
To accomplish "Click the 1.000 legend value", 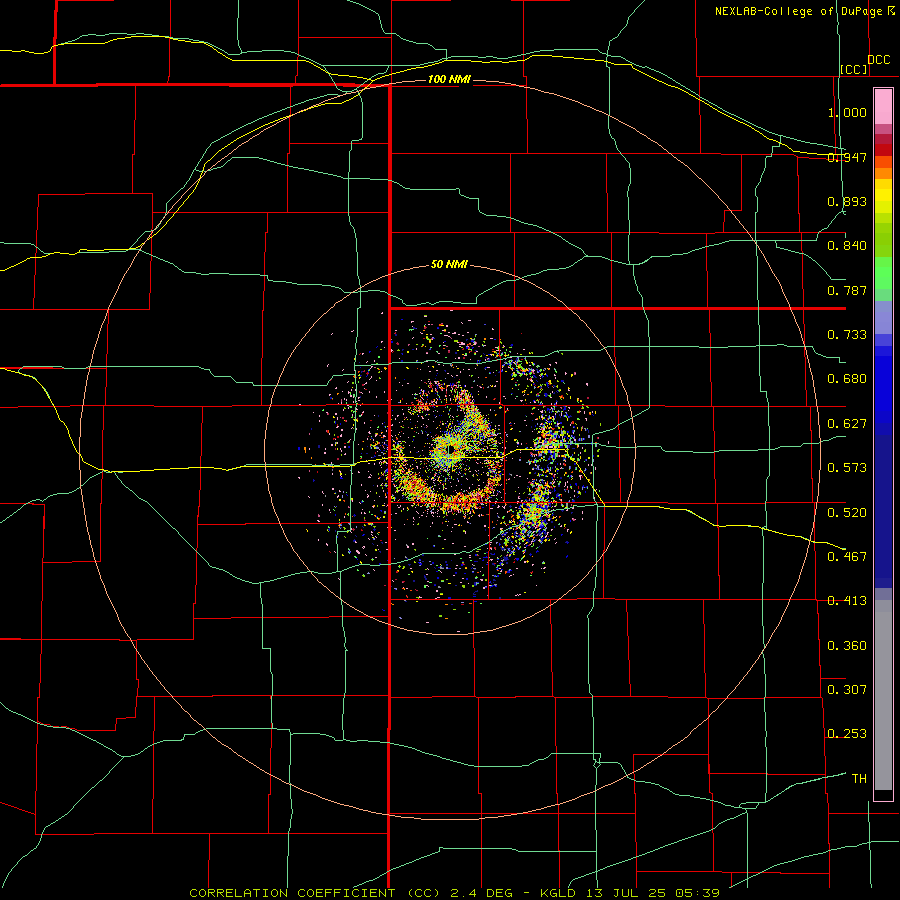I will point(847,112).
